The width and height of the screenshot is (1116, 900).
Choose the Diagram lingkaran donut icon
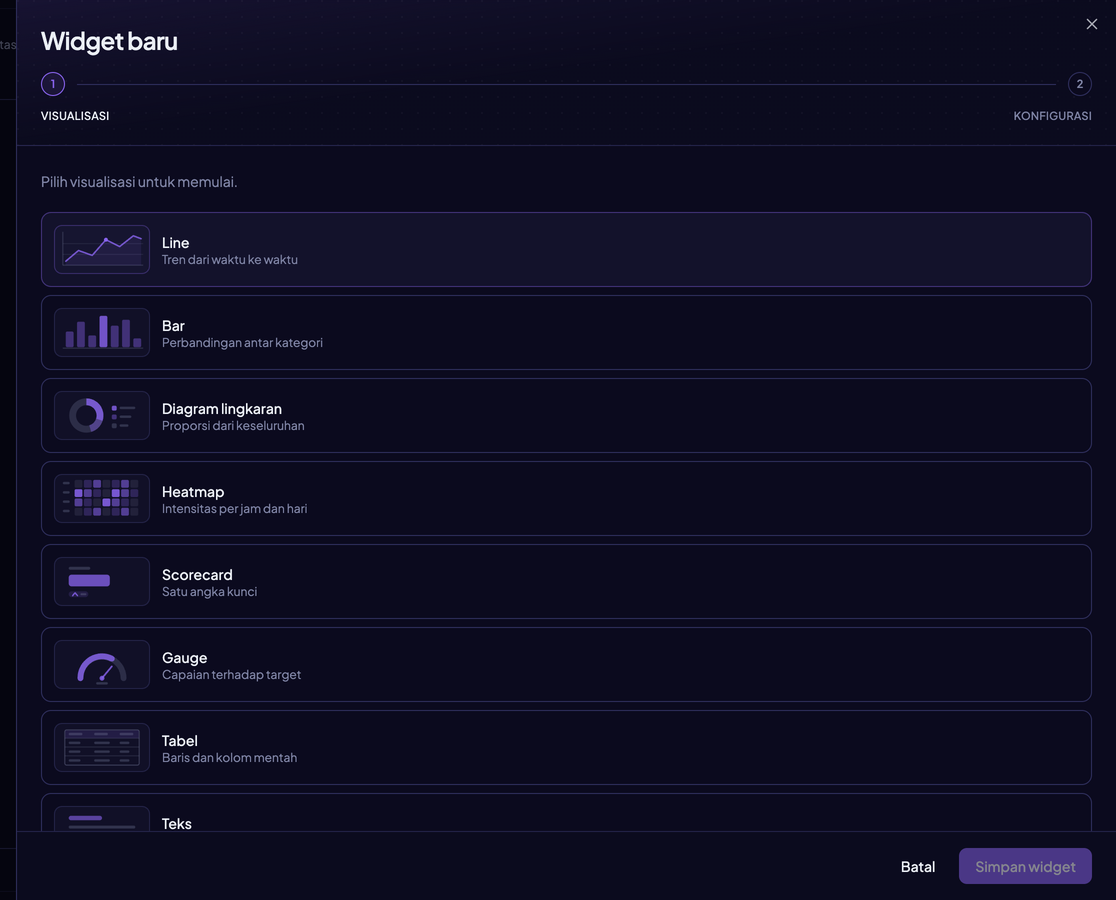102,415
